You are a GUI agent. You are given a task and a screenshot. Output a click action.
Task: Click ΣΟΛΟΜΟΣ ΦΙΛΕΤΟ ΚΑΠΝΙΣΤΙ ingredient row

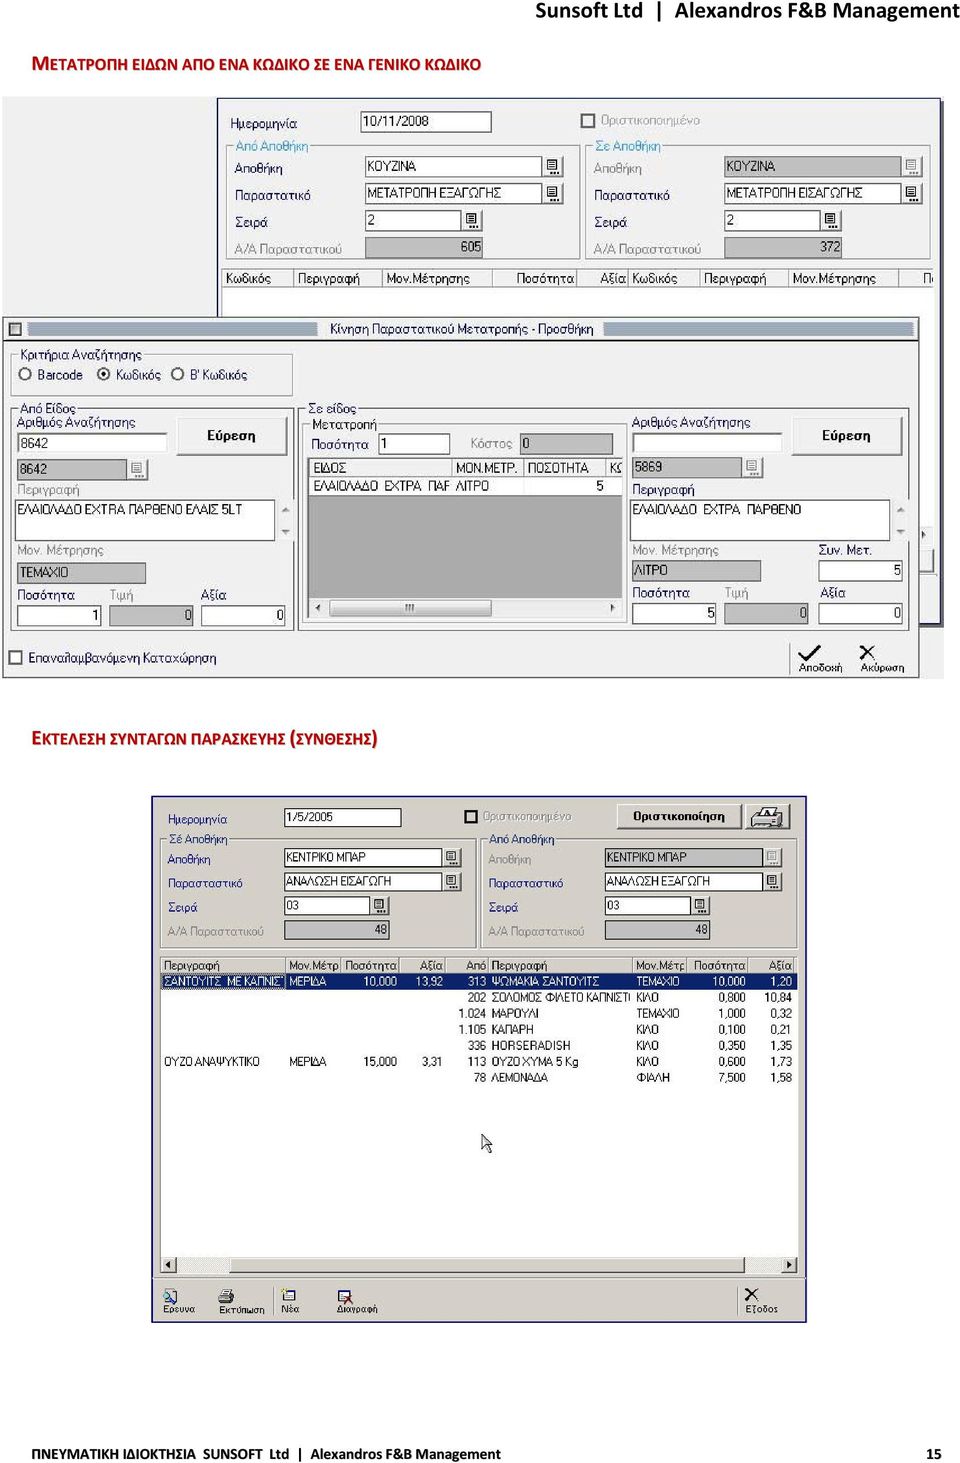click(630, 998)
